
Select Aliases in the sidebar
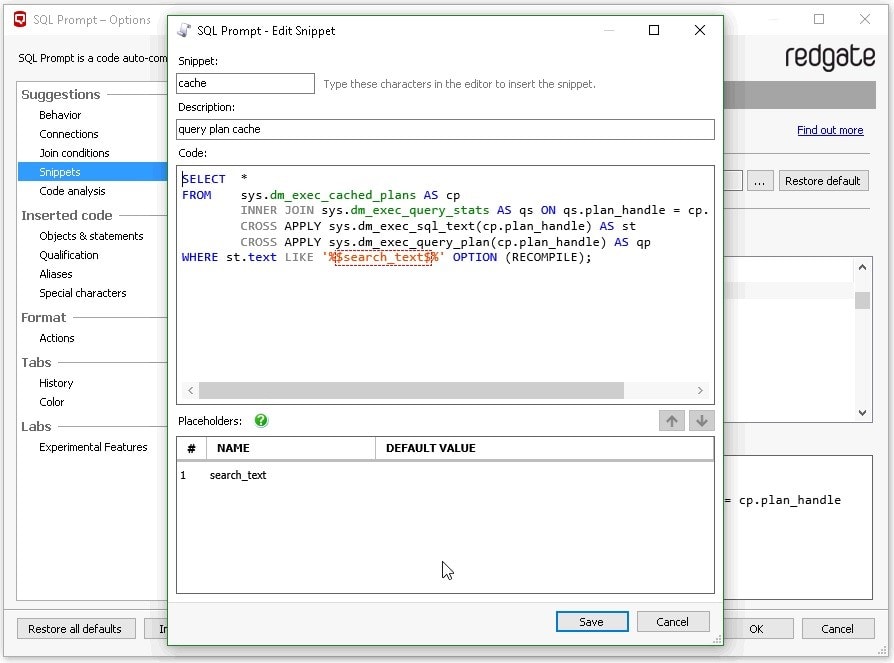point(56,274)
